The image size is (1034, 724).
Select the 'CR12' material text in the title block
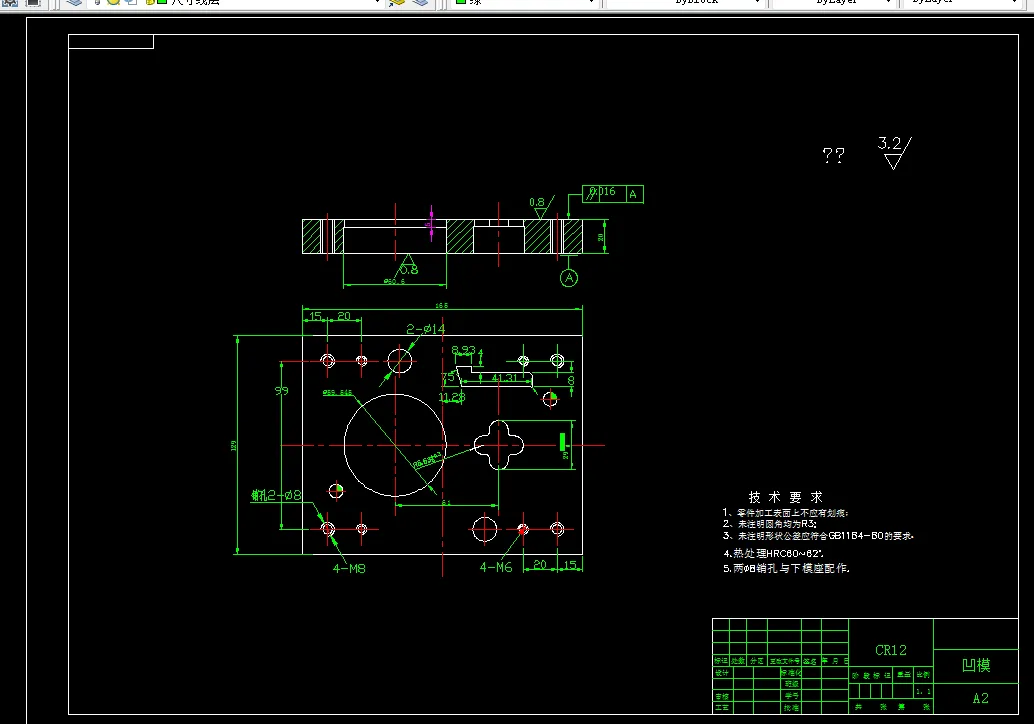pos(891,650)
